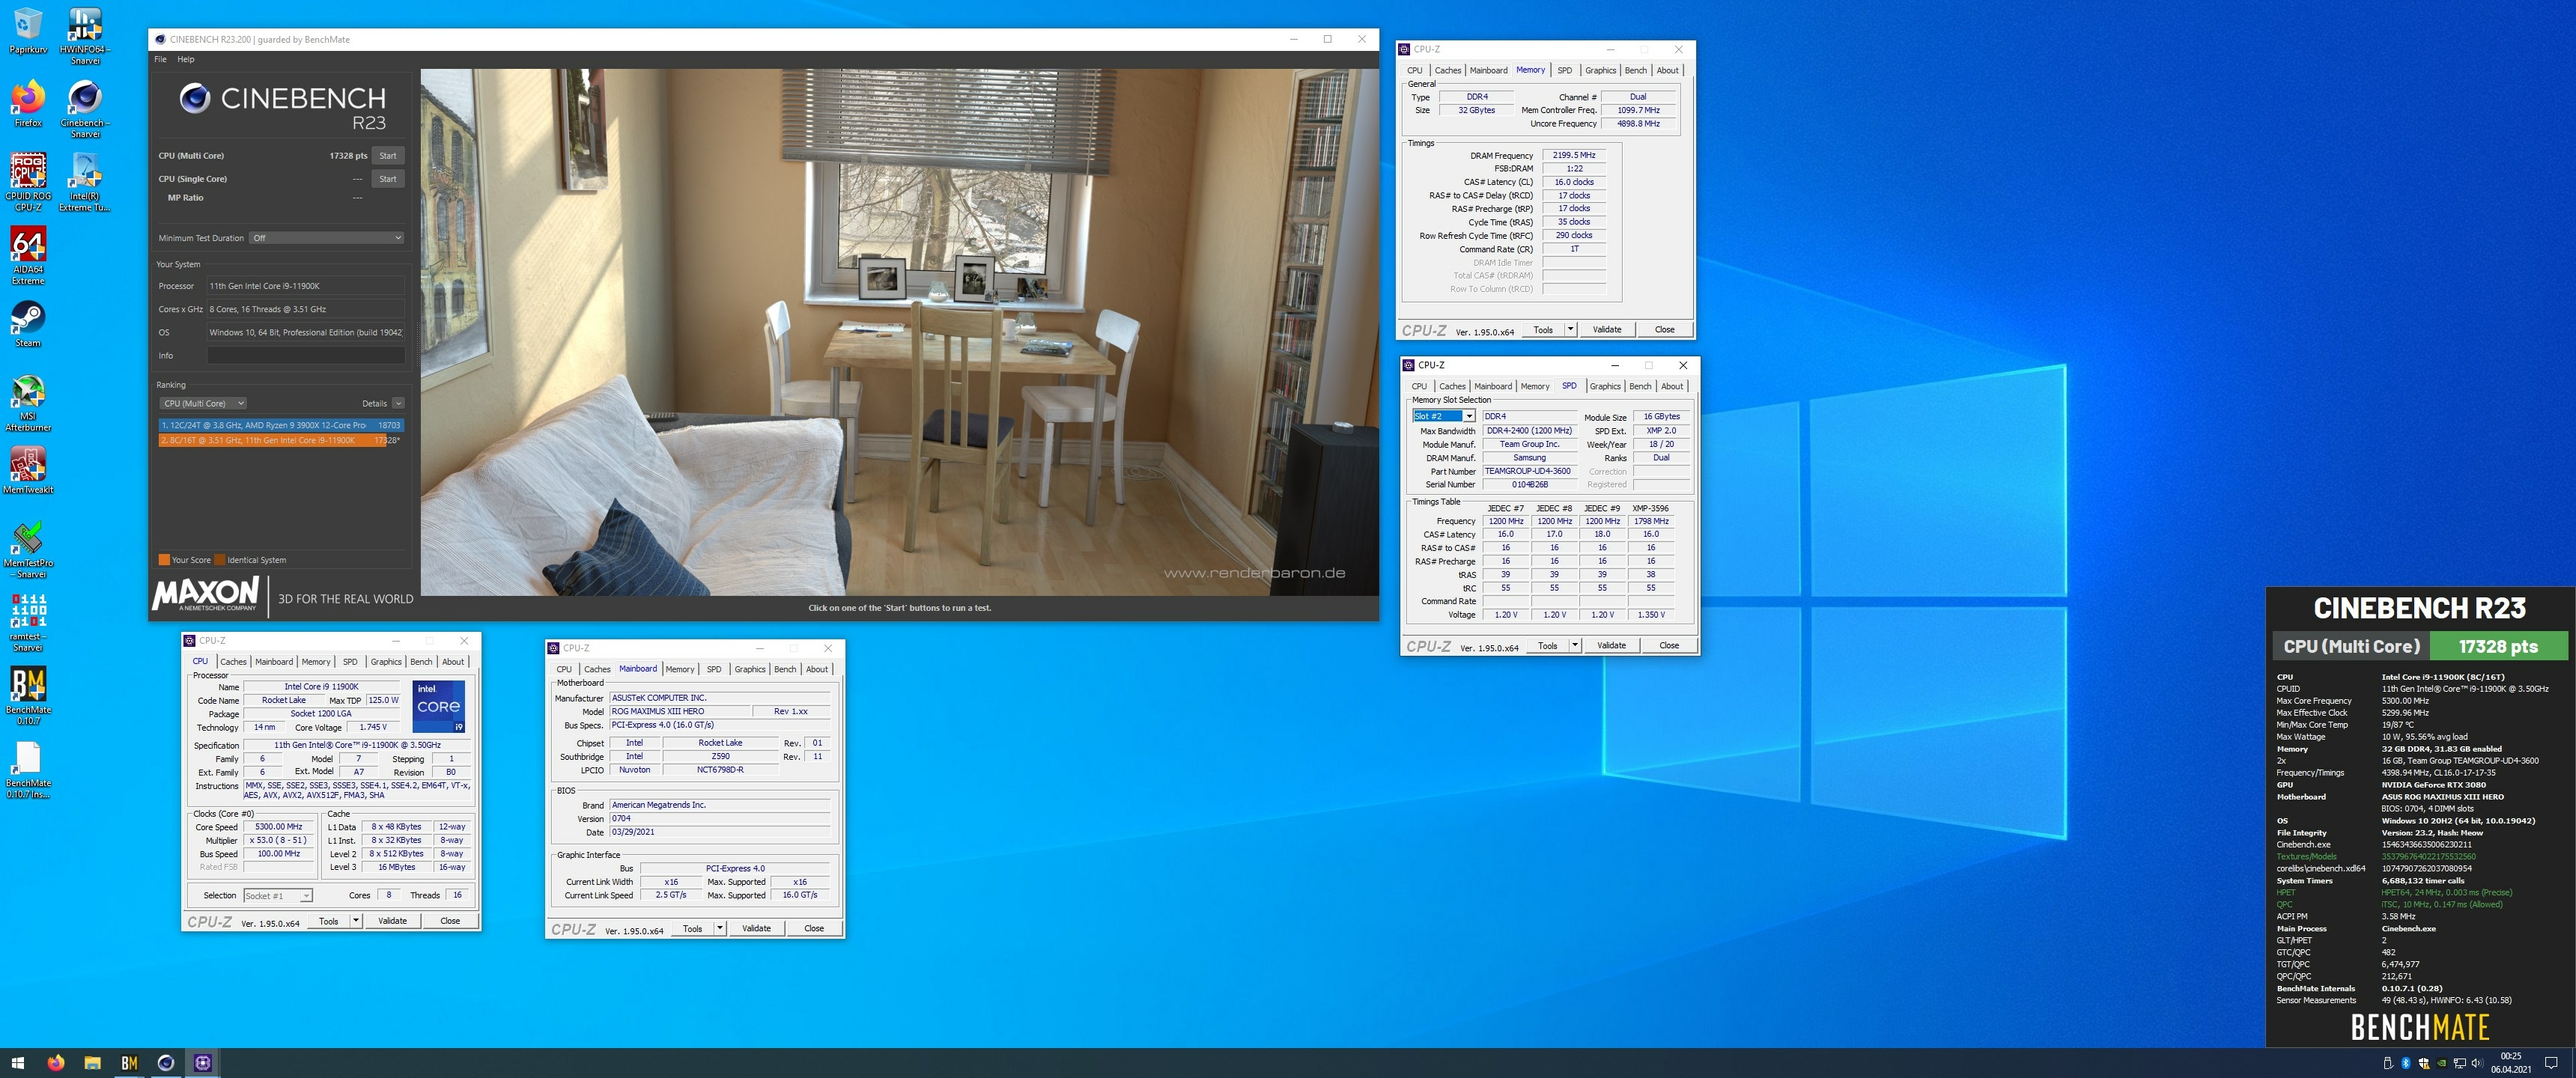The height and width of the screenshot is (1078, 2576).
Task: Open the Cinebench File menu
Action: pos(160,59)
